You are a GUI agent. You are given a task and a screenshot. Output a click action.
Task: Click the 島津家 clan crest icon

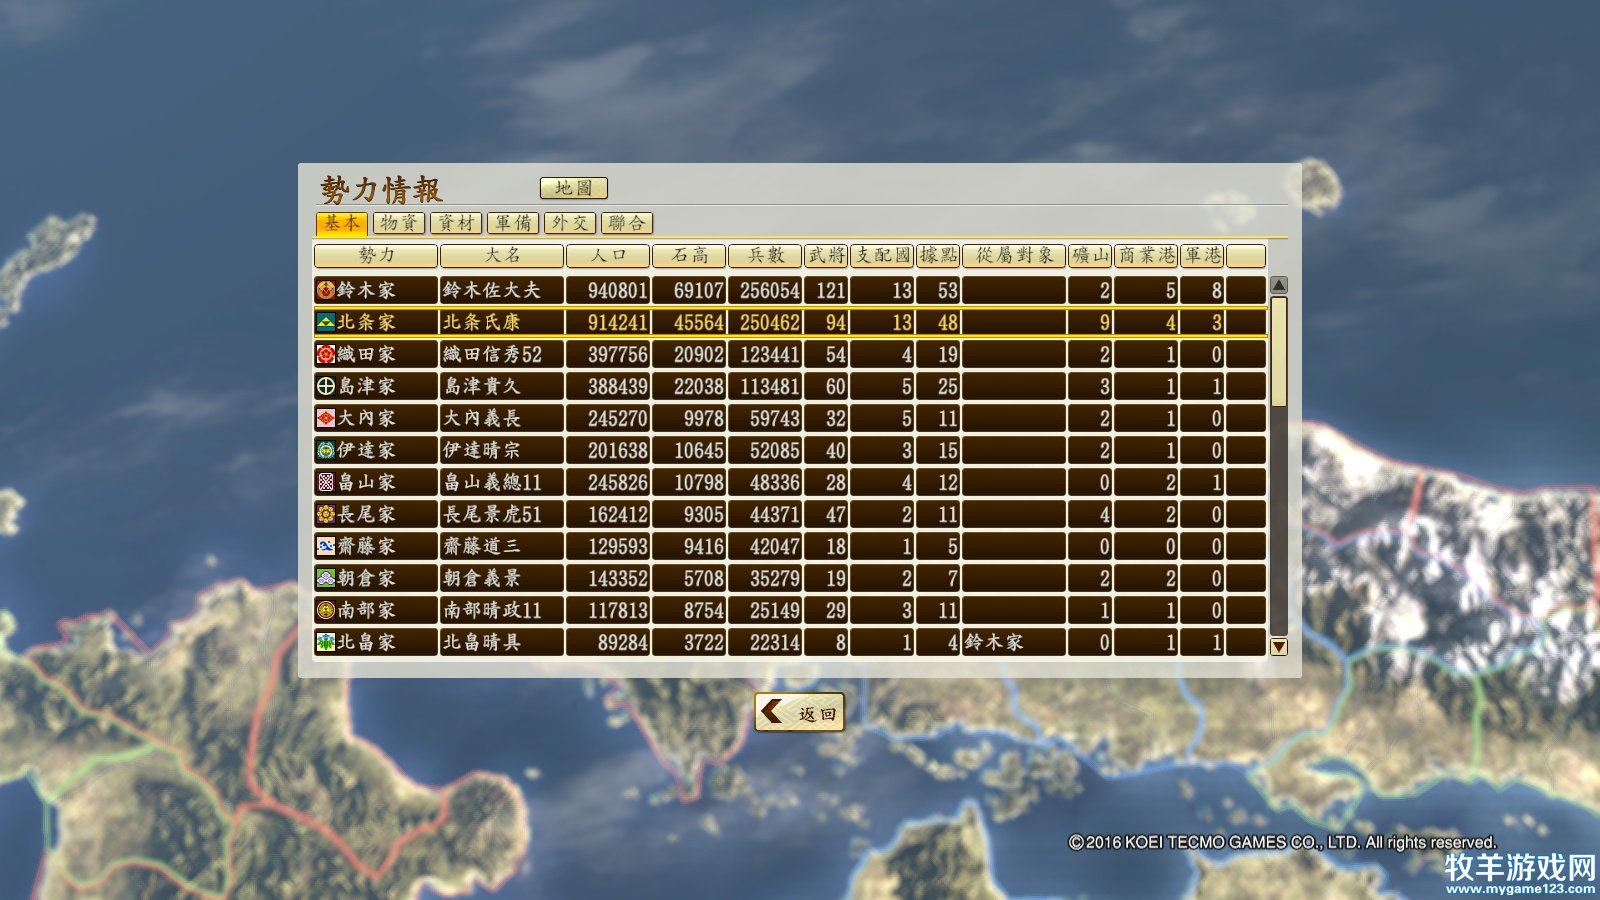click(326, 386)
